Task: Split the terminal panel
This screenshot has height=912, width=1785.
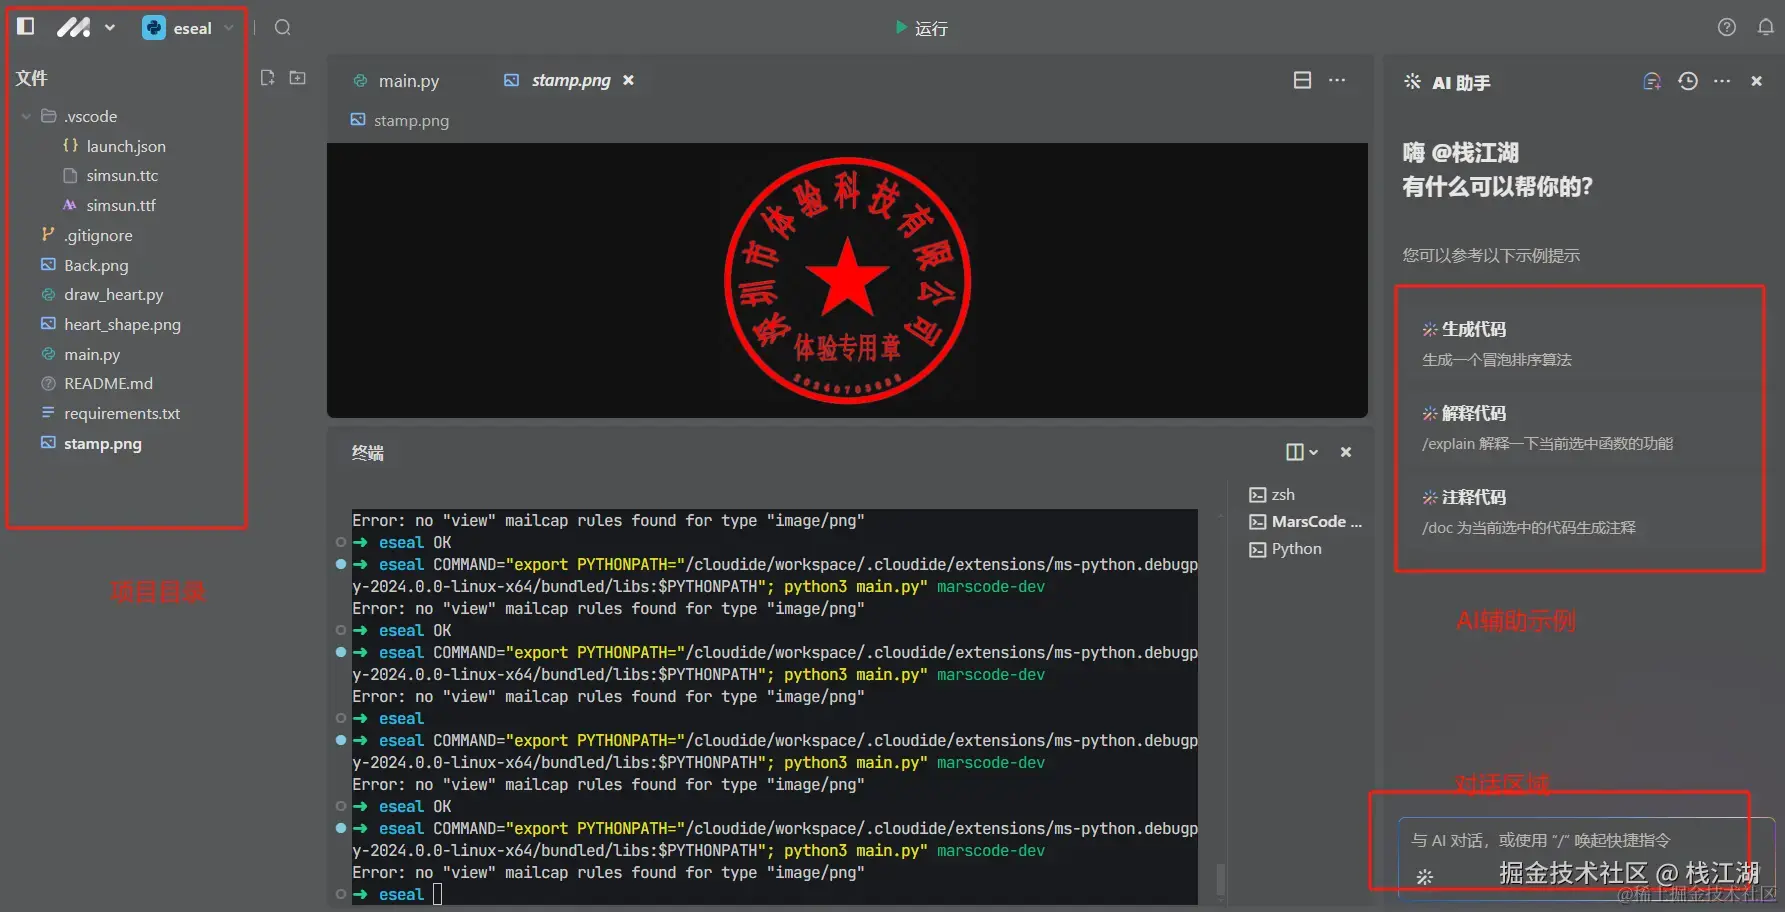Action: (1294, 452)
